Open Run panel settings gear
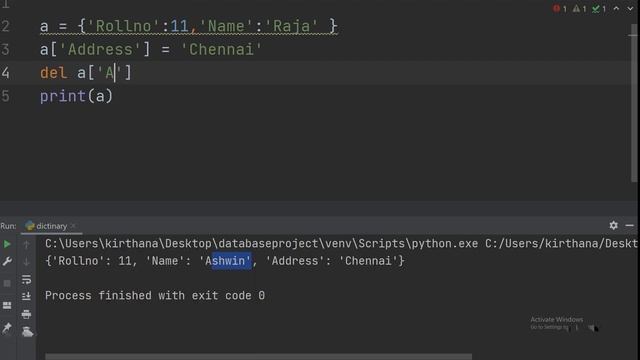Screen dimensions: 640x360 [x=613, y=225]
